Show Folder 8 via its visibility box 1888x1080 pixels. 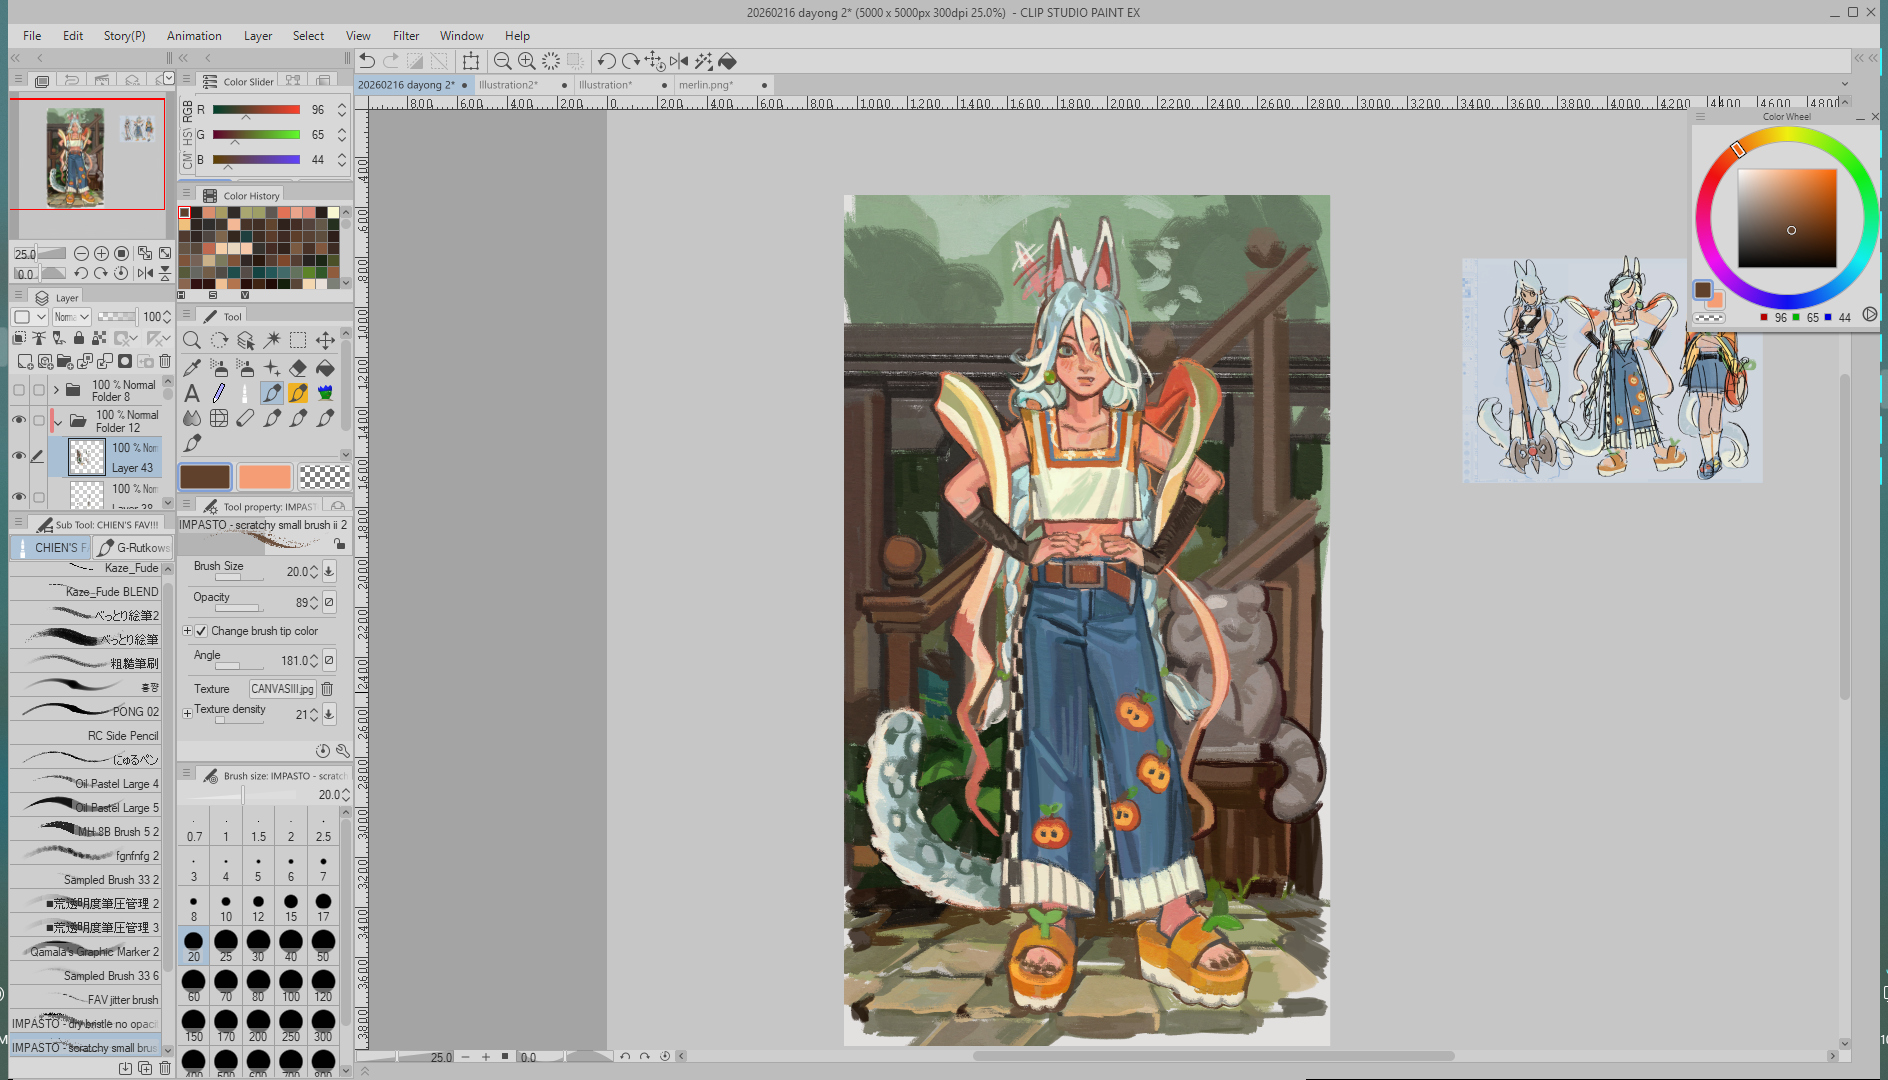tap(18, 390)
